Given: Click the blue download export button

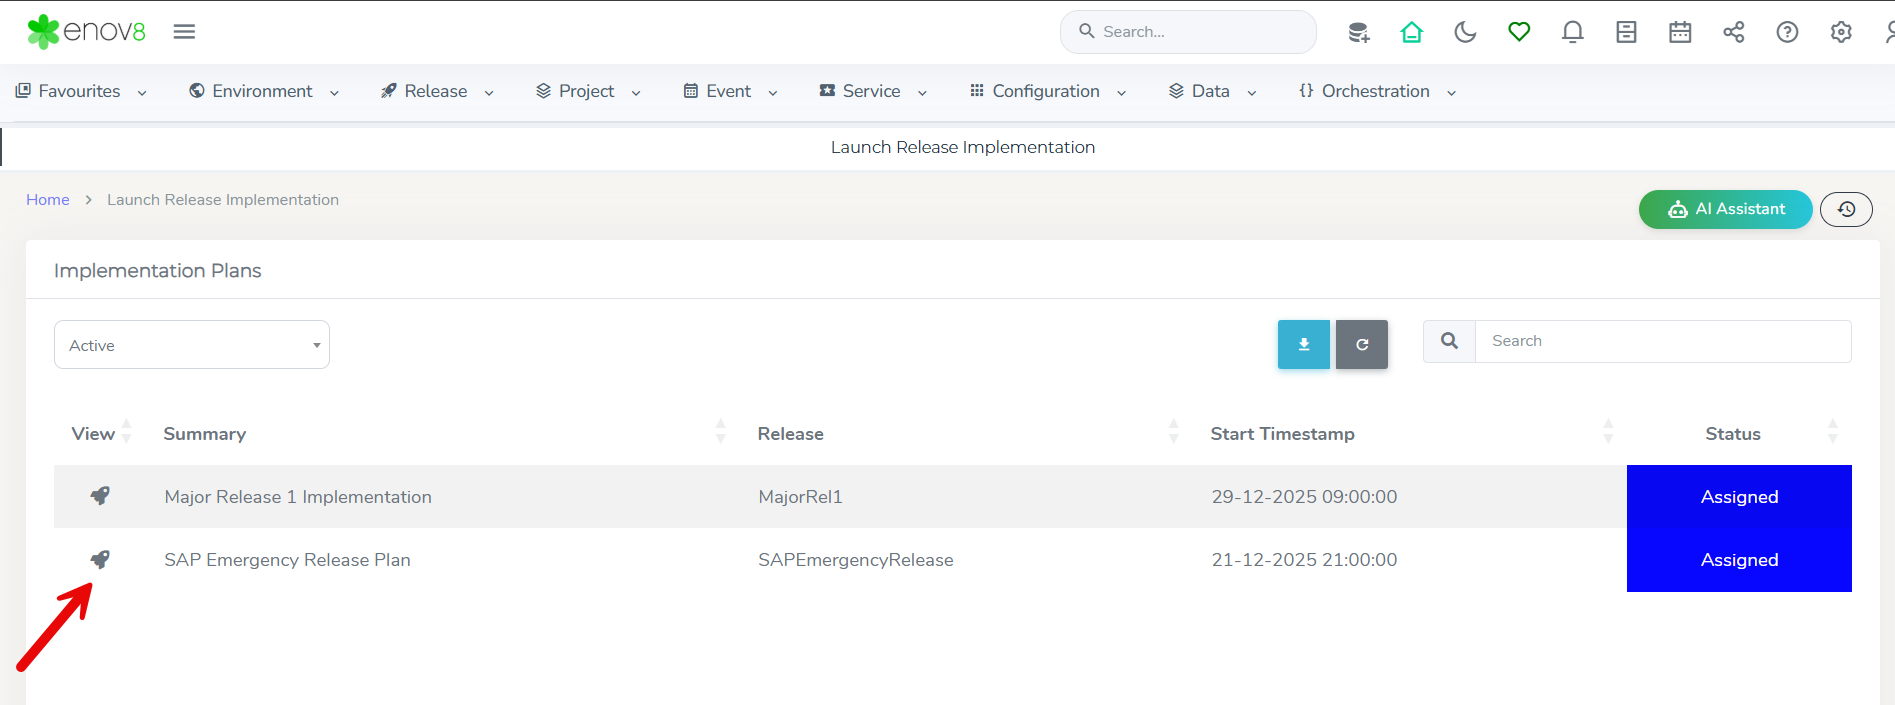Looking at the screenshot, I should (x=1303, y=345).
